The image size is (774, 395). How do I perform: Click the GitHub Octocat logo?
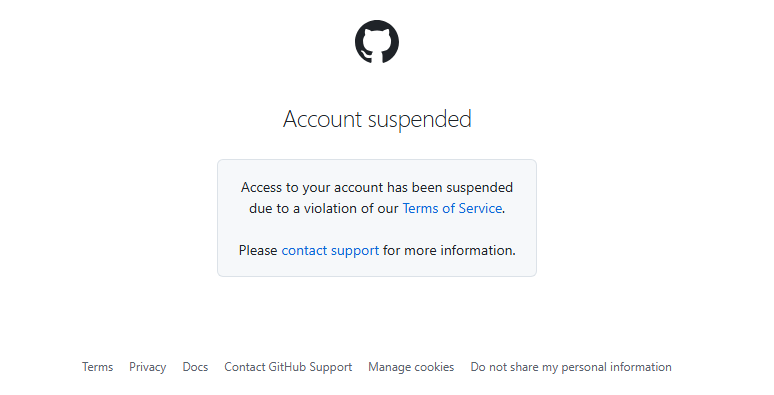pyautogui.click(x=377, y=42)
